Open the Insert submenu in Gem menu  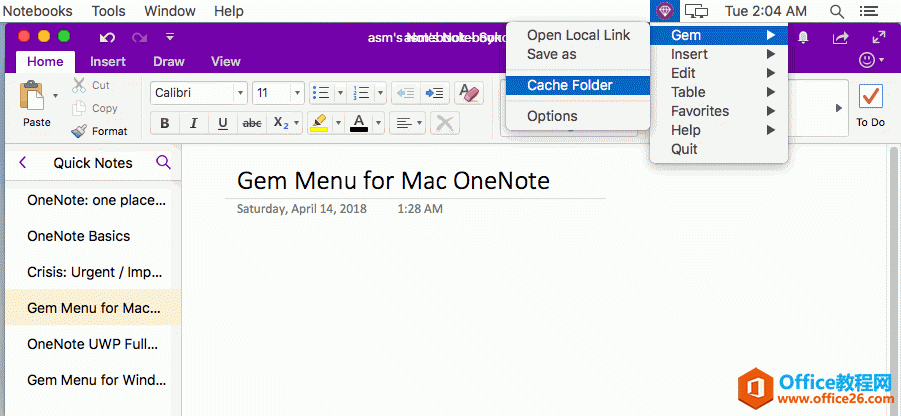click(719, 54)
